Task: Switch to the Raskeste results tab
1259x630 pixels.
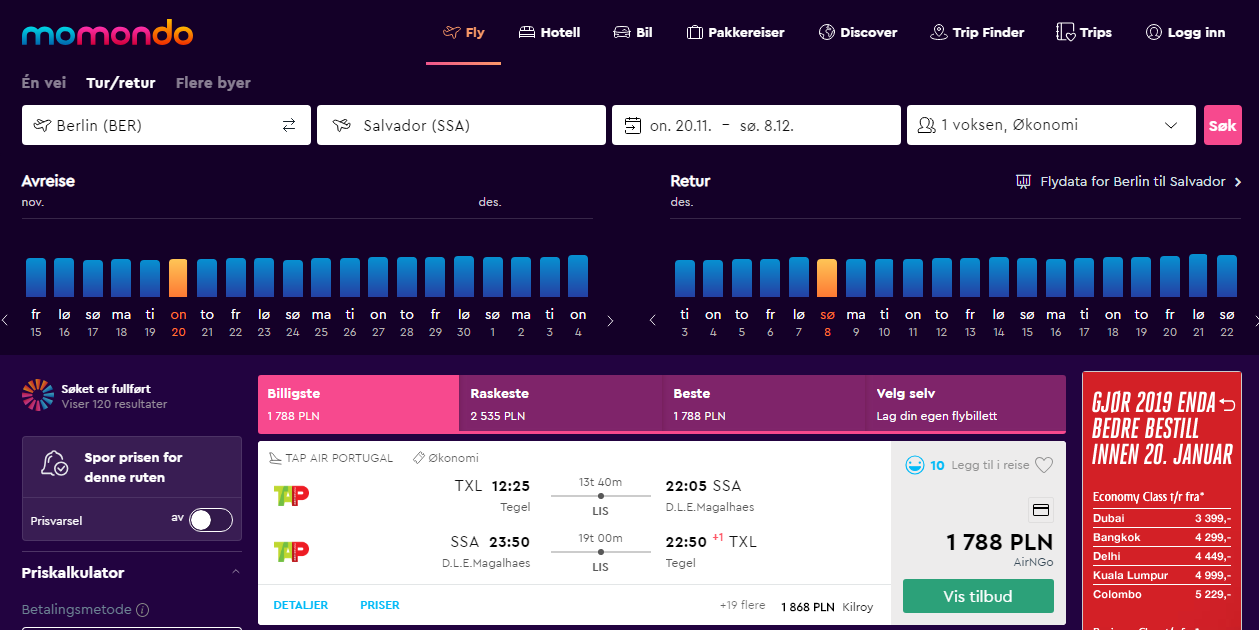Action: click(x=561, y=404)
